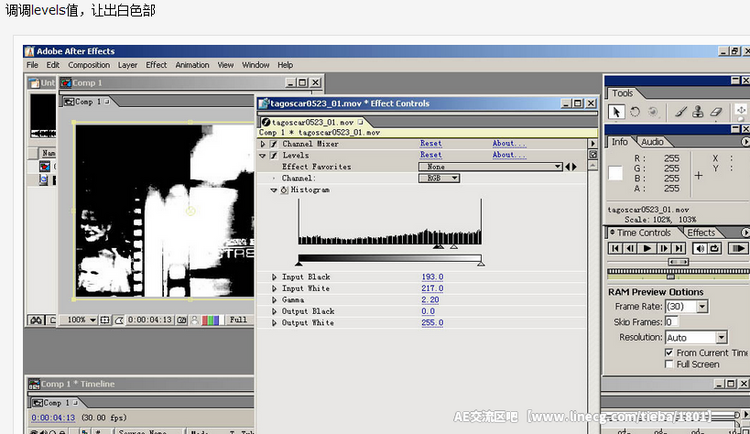
Task: Select the Rotation tool in Tools
Action: (x=634, y=112)
